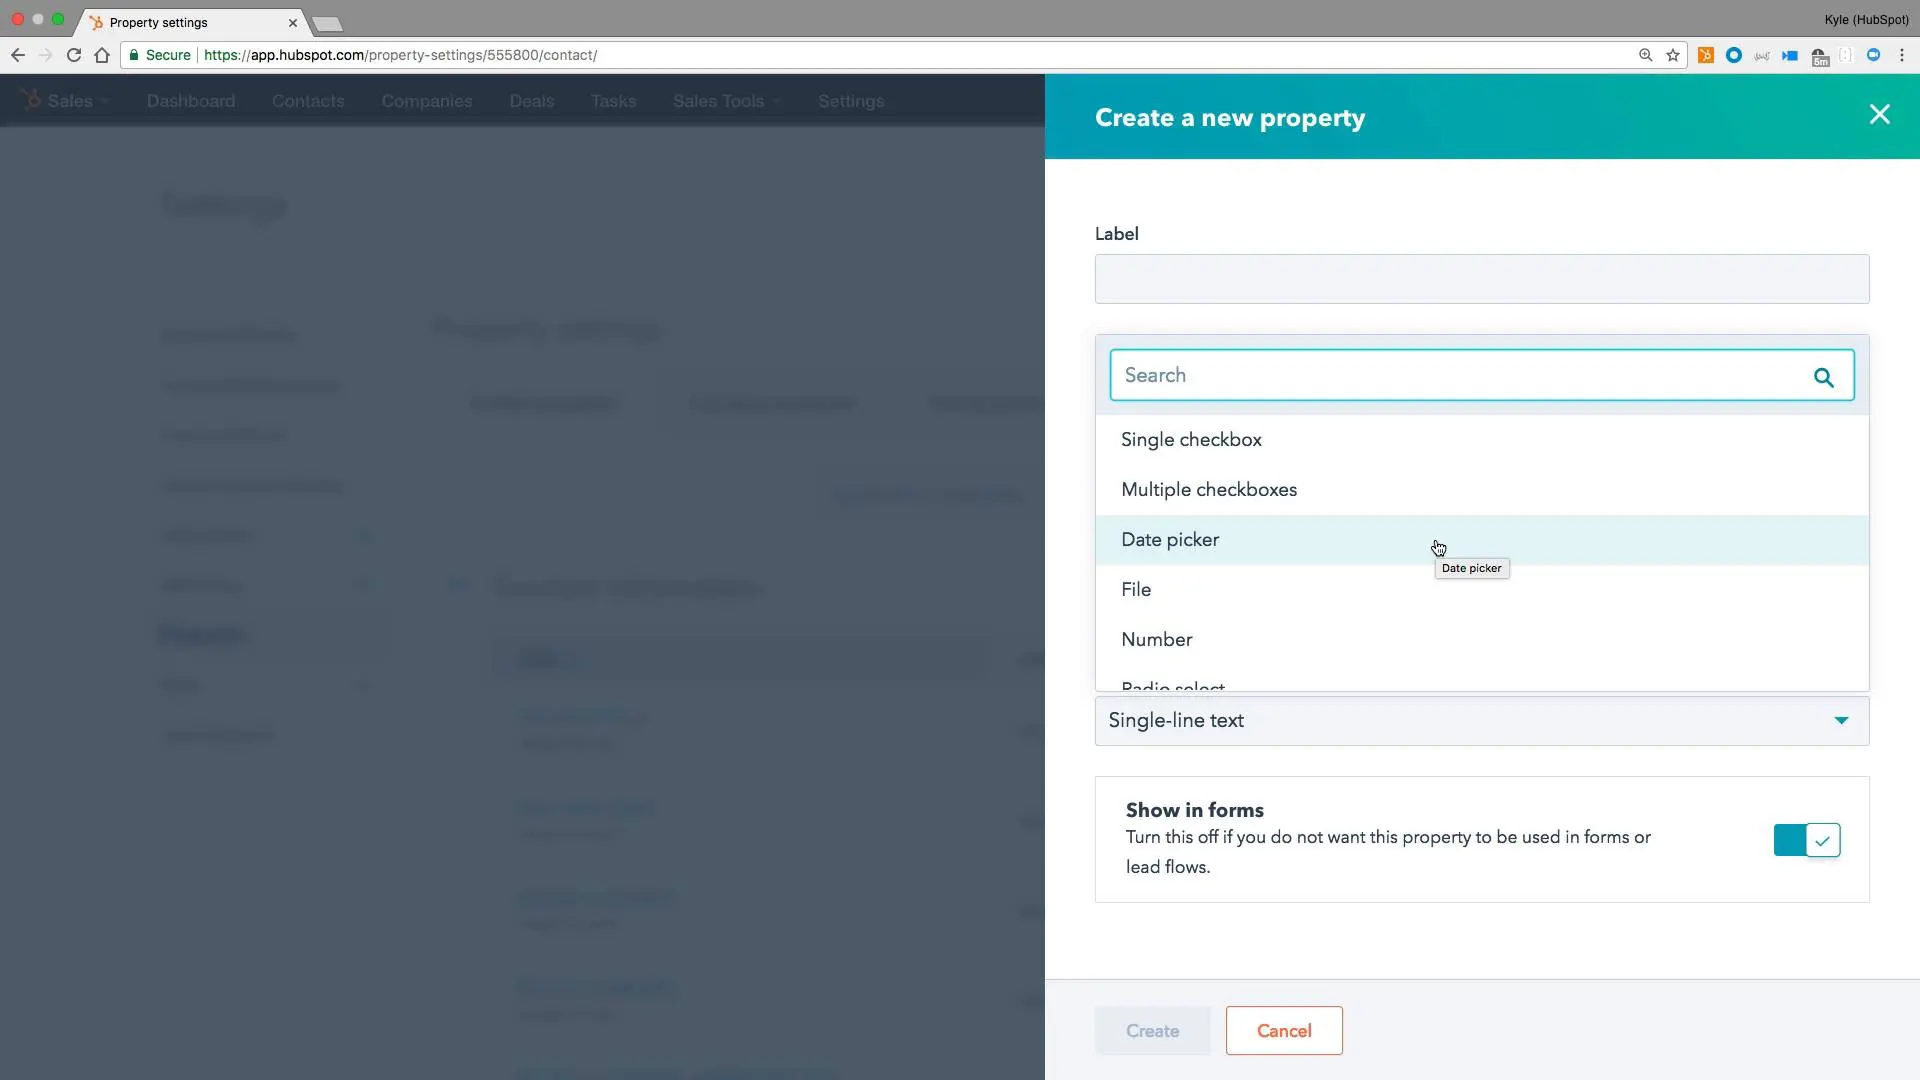This screenshot has height=1080, width=1920.
Task: Bookmark this page using the star icon
Action: point(1673,55)
